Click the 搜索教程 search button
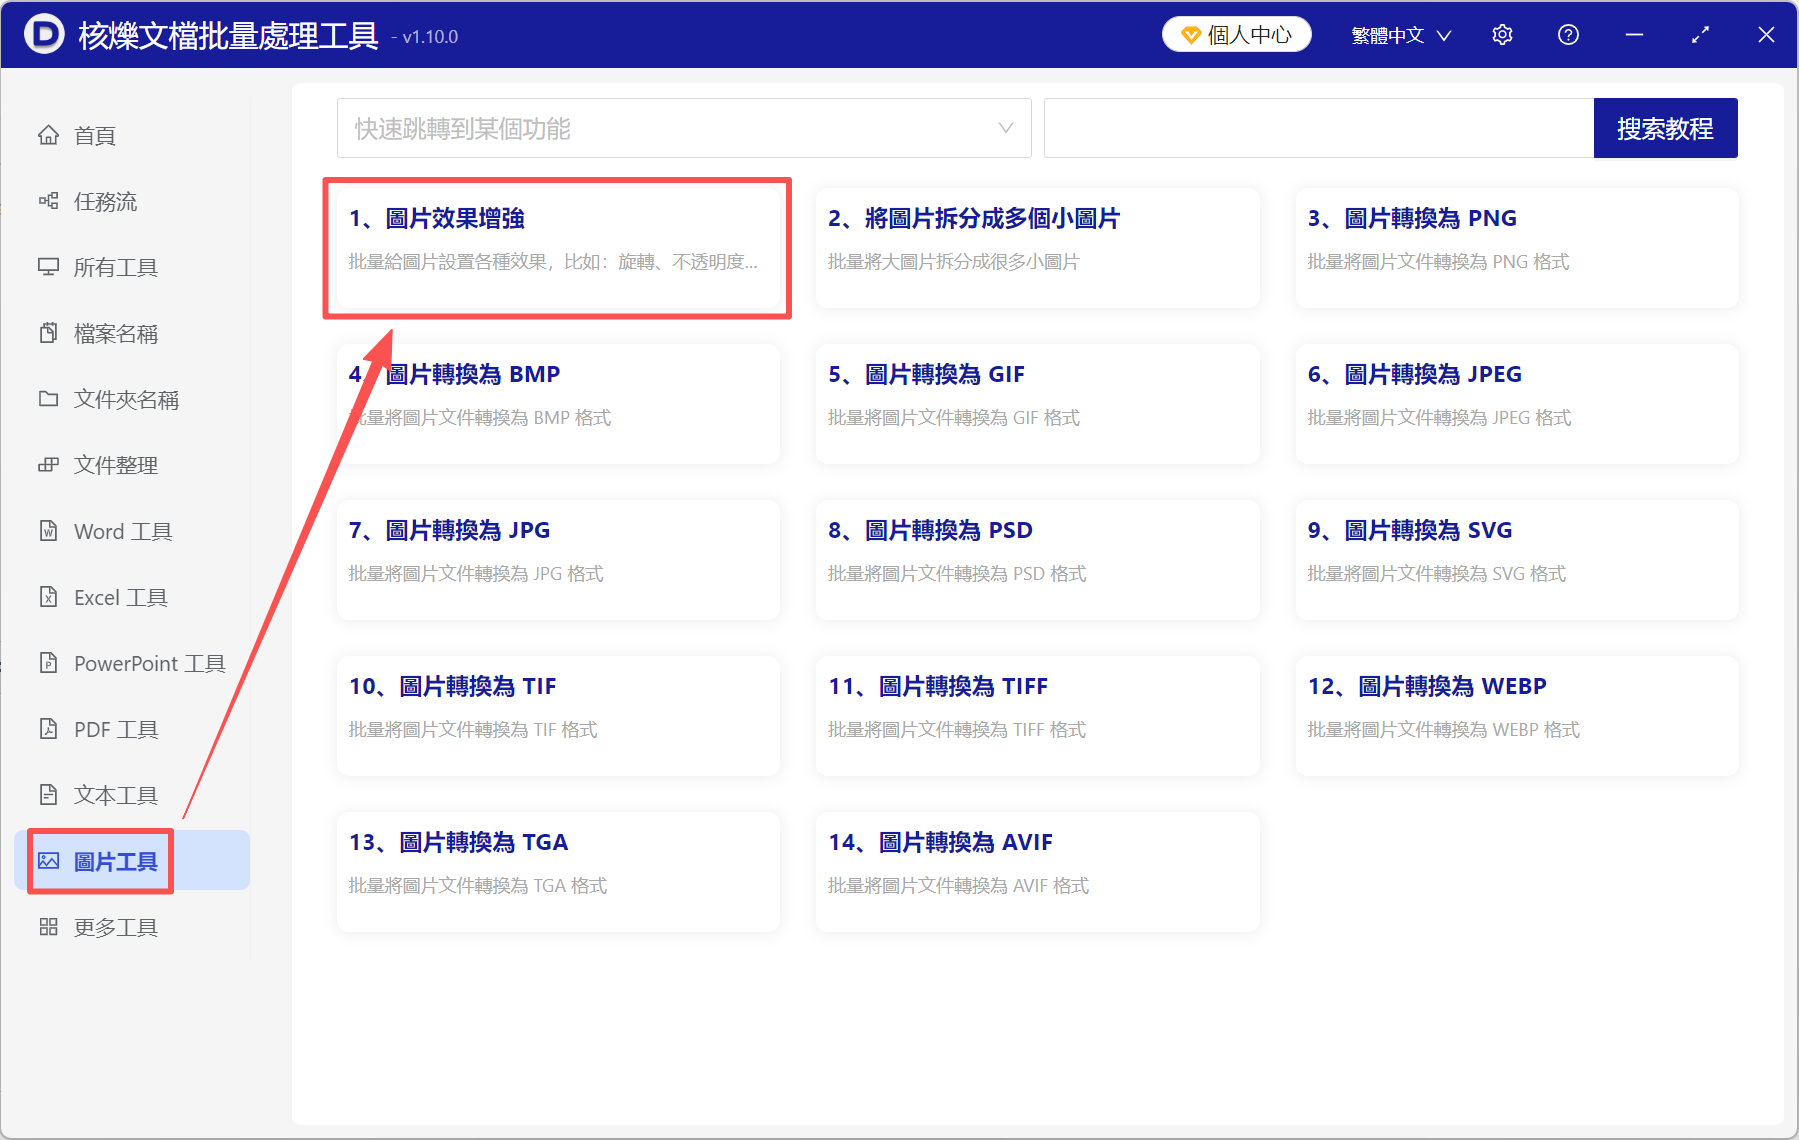 (x=1665, y=128)
